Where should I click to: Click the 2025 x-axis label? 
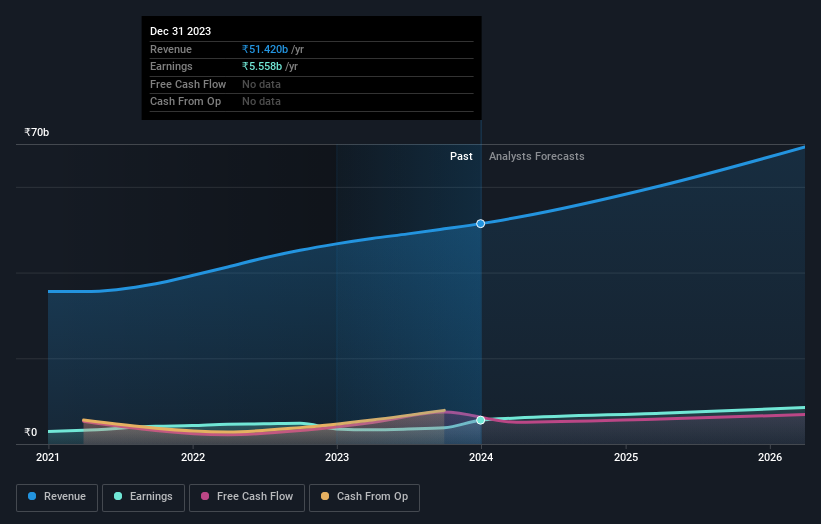[626, 458]
